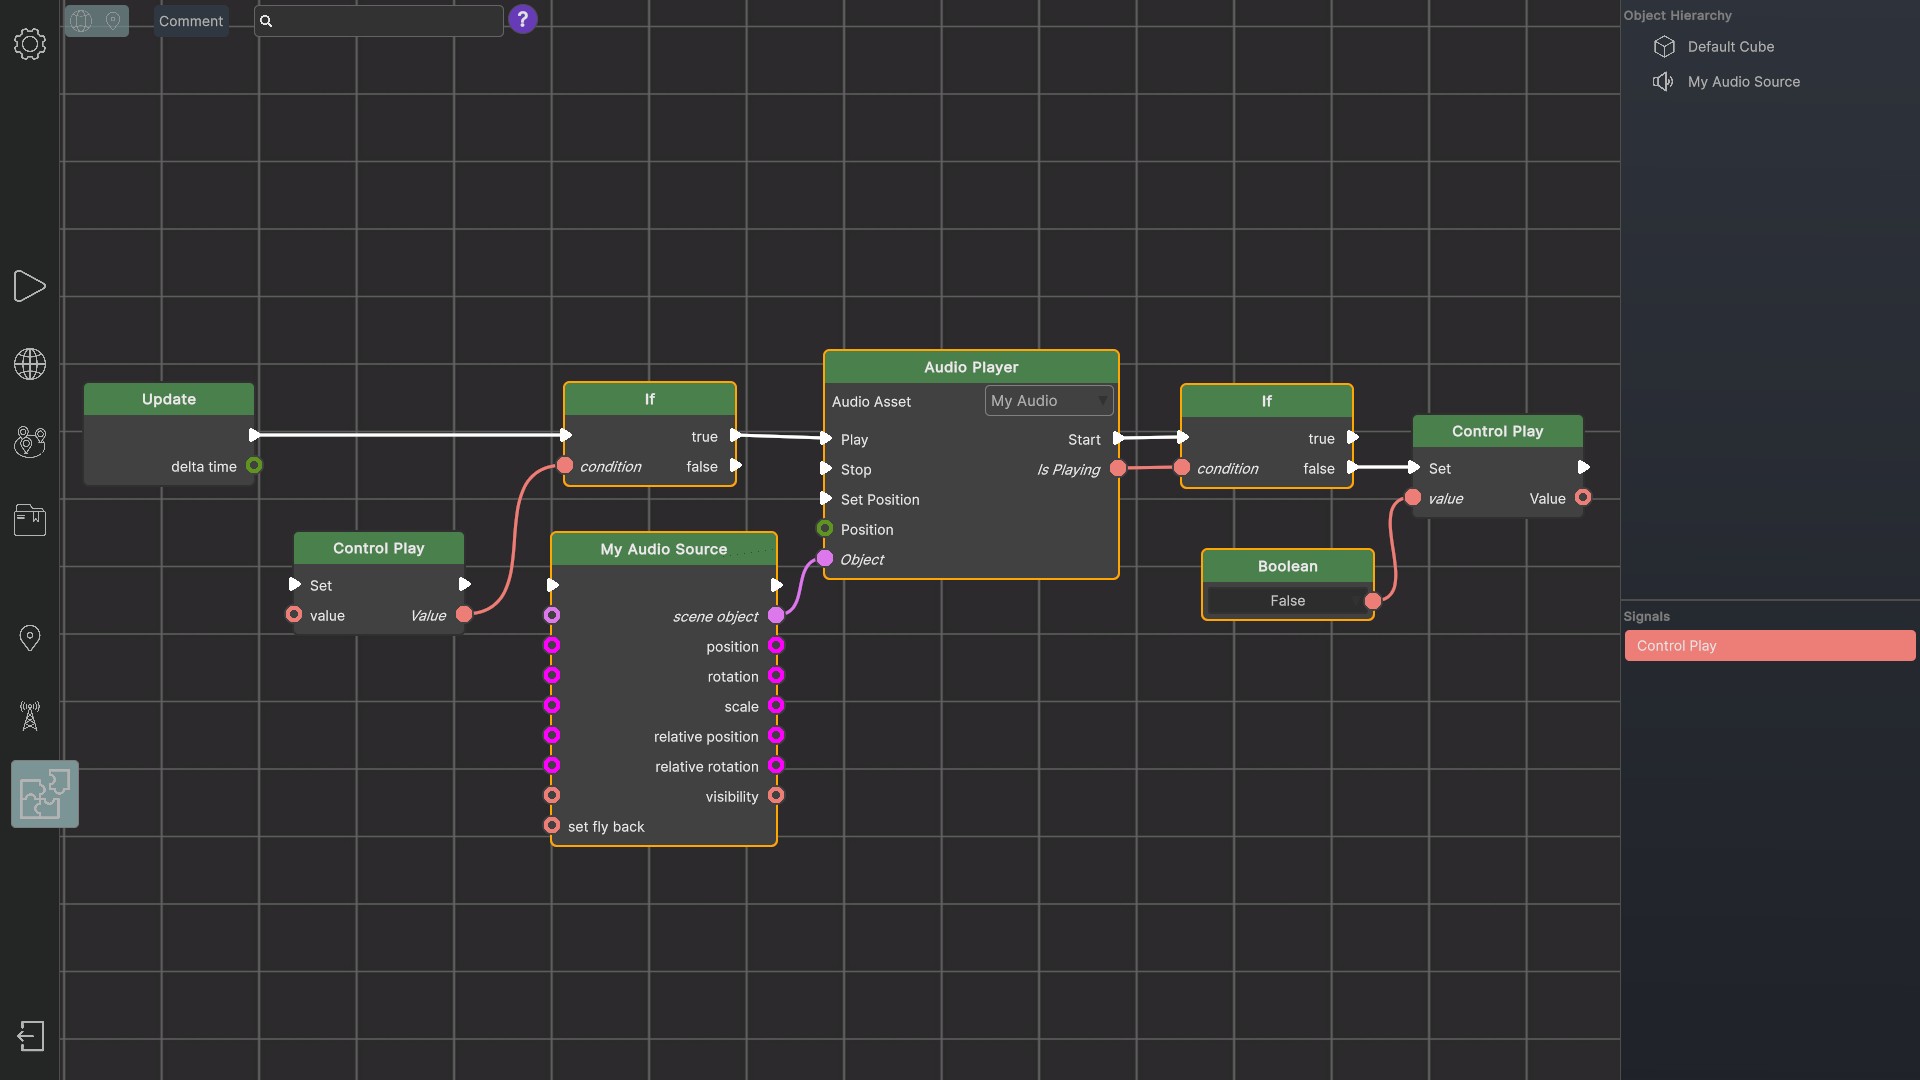Select Default Cube in Object Hierarchy

1731,47
